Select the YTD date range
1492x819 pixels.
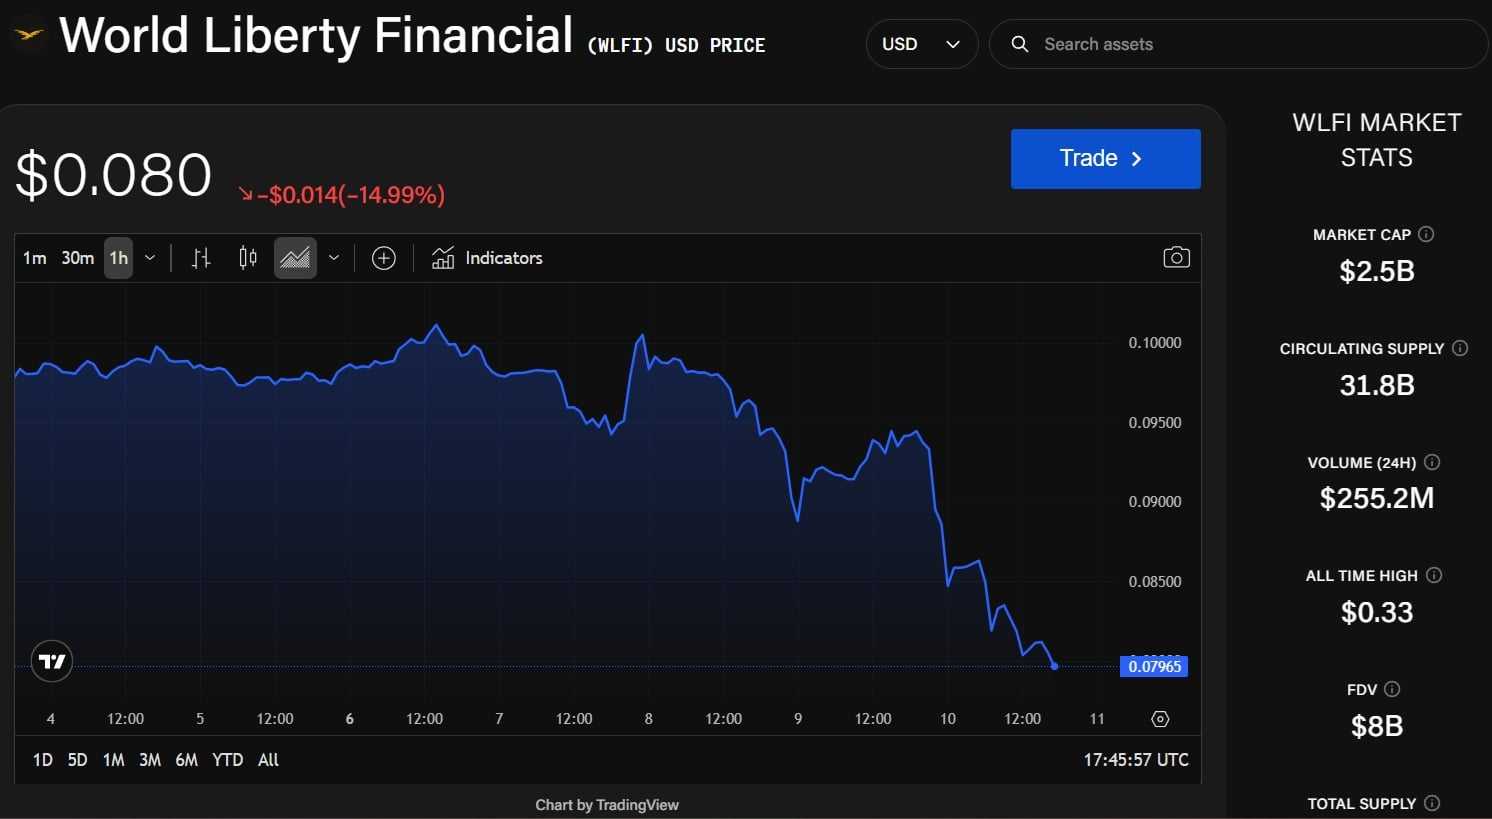[227, 760]
